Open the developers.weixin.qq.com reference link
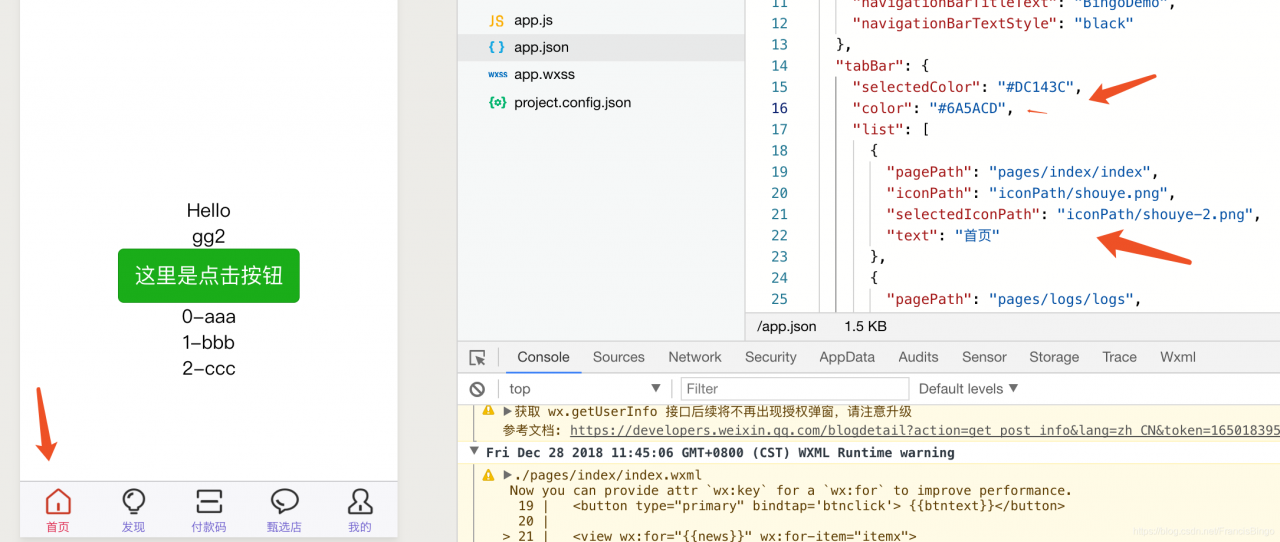This screenshot has width=1280, height=542. click(925, 430)
